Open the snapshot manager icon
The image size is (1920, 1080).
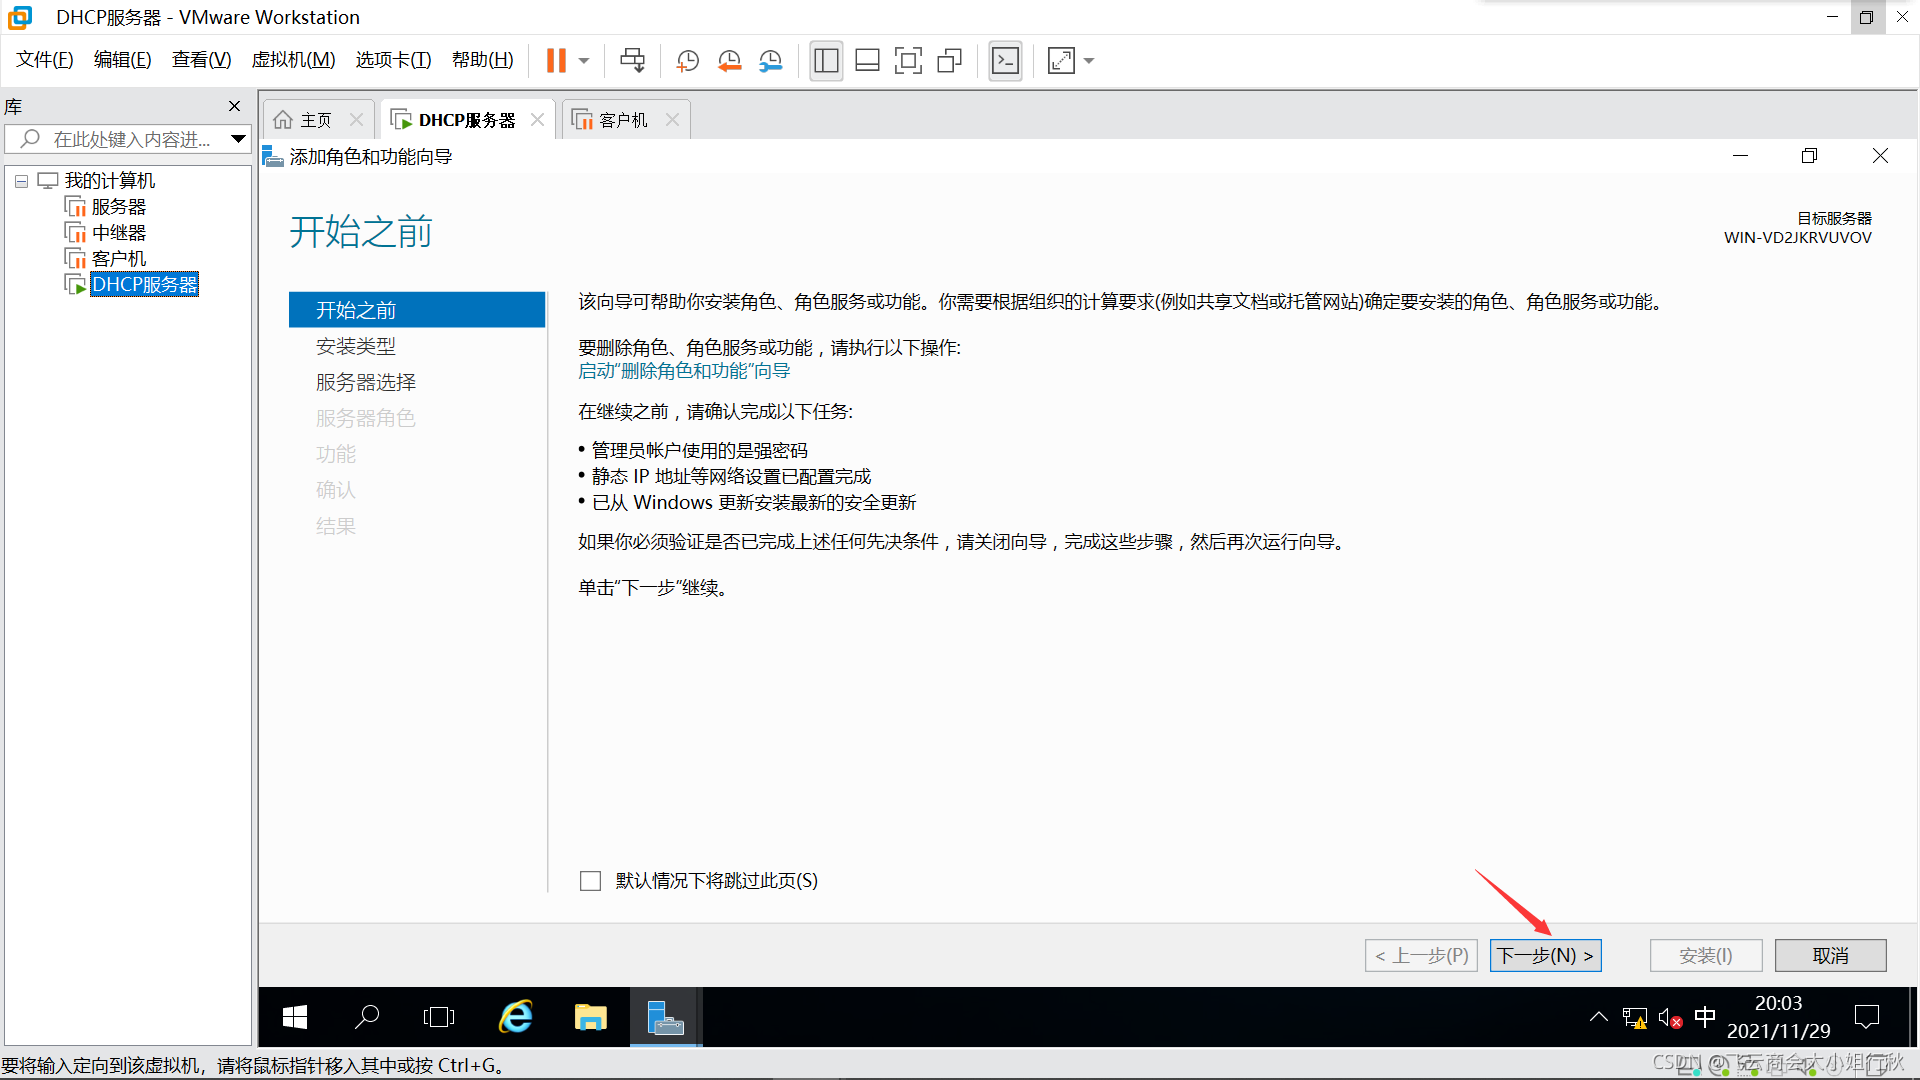tap(771, 61)
